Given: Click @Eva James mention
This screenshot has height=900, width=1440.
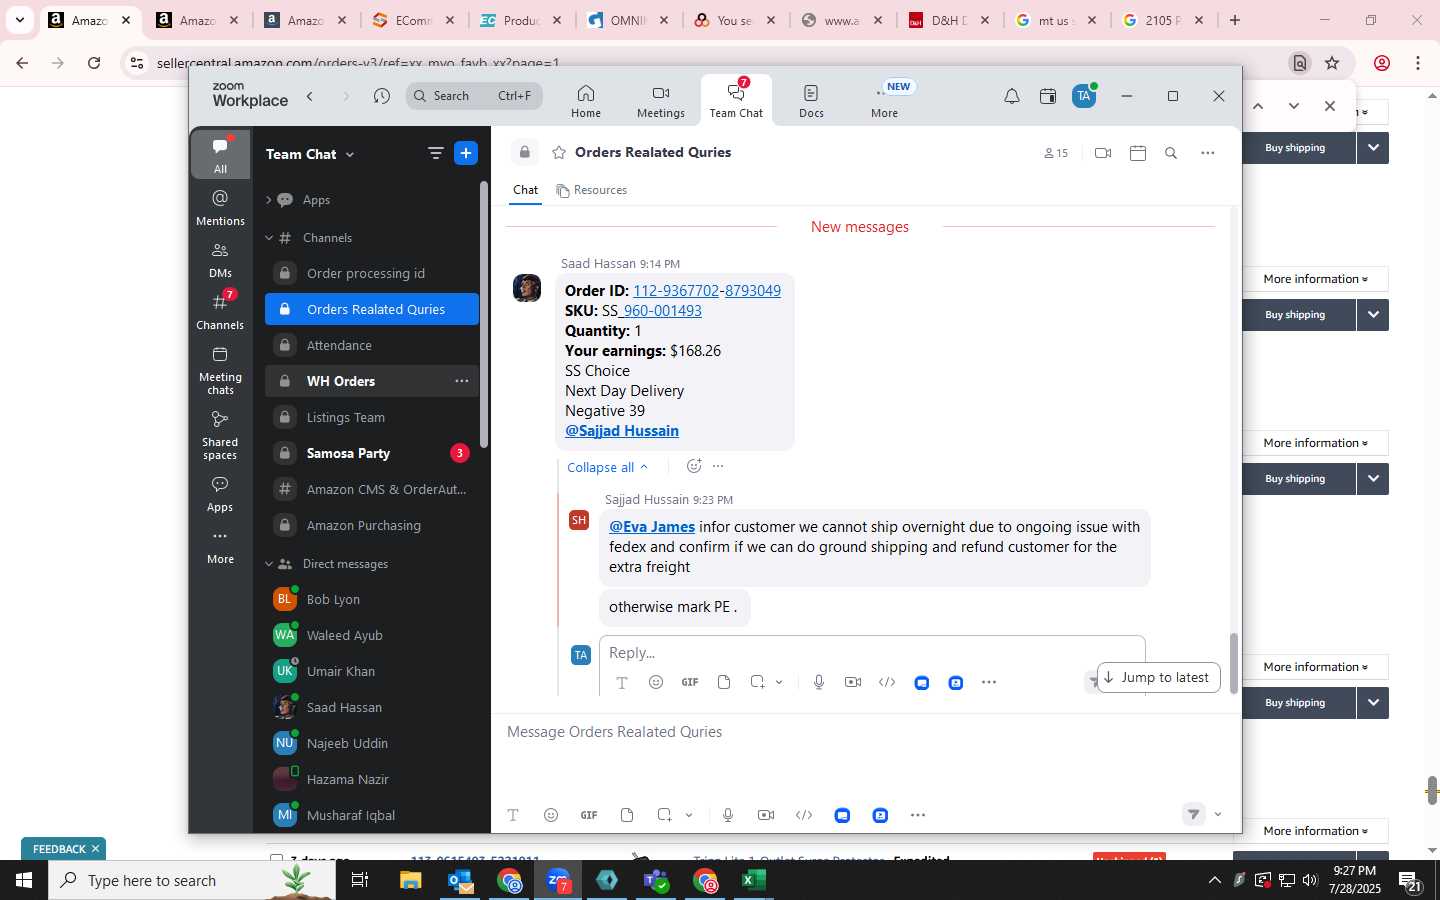Looking at the screenshot, I should [652, 527].
